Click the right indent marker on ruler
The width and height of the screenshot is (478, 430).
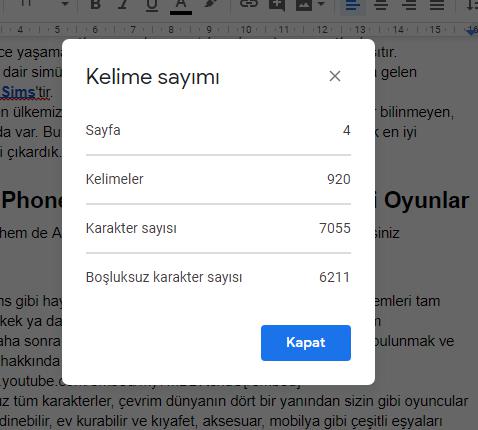[x=472, y=31]
